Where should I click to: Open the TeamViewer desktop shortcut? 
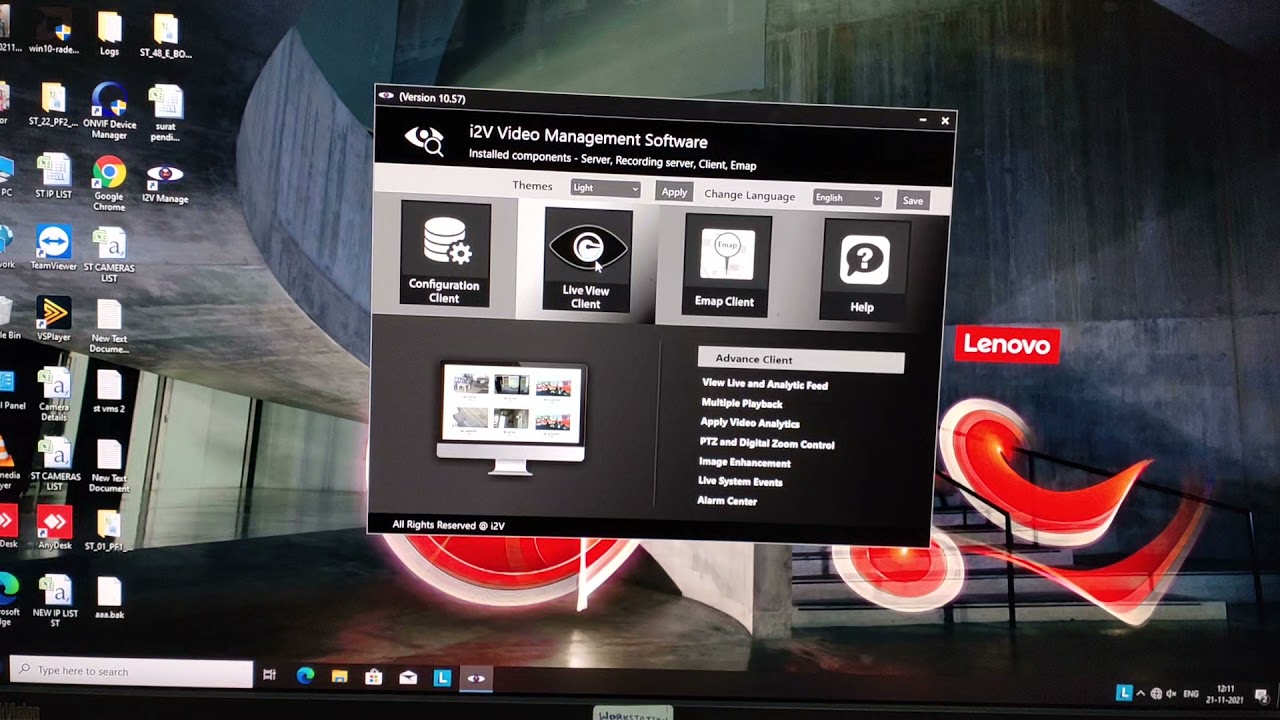[54, 249]
